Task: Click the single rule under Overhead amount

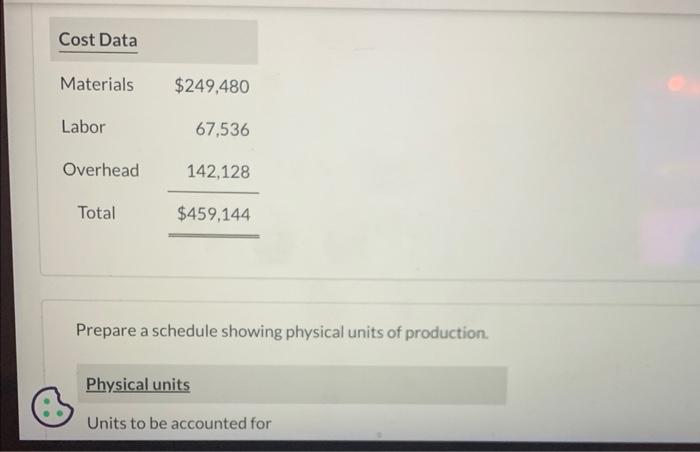Action: 213,193
